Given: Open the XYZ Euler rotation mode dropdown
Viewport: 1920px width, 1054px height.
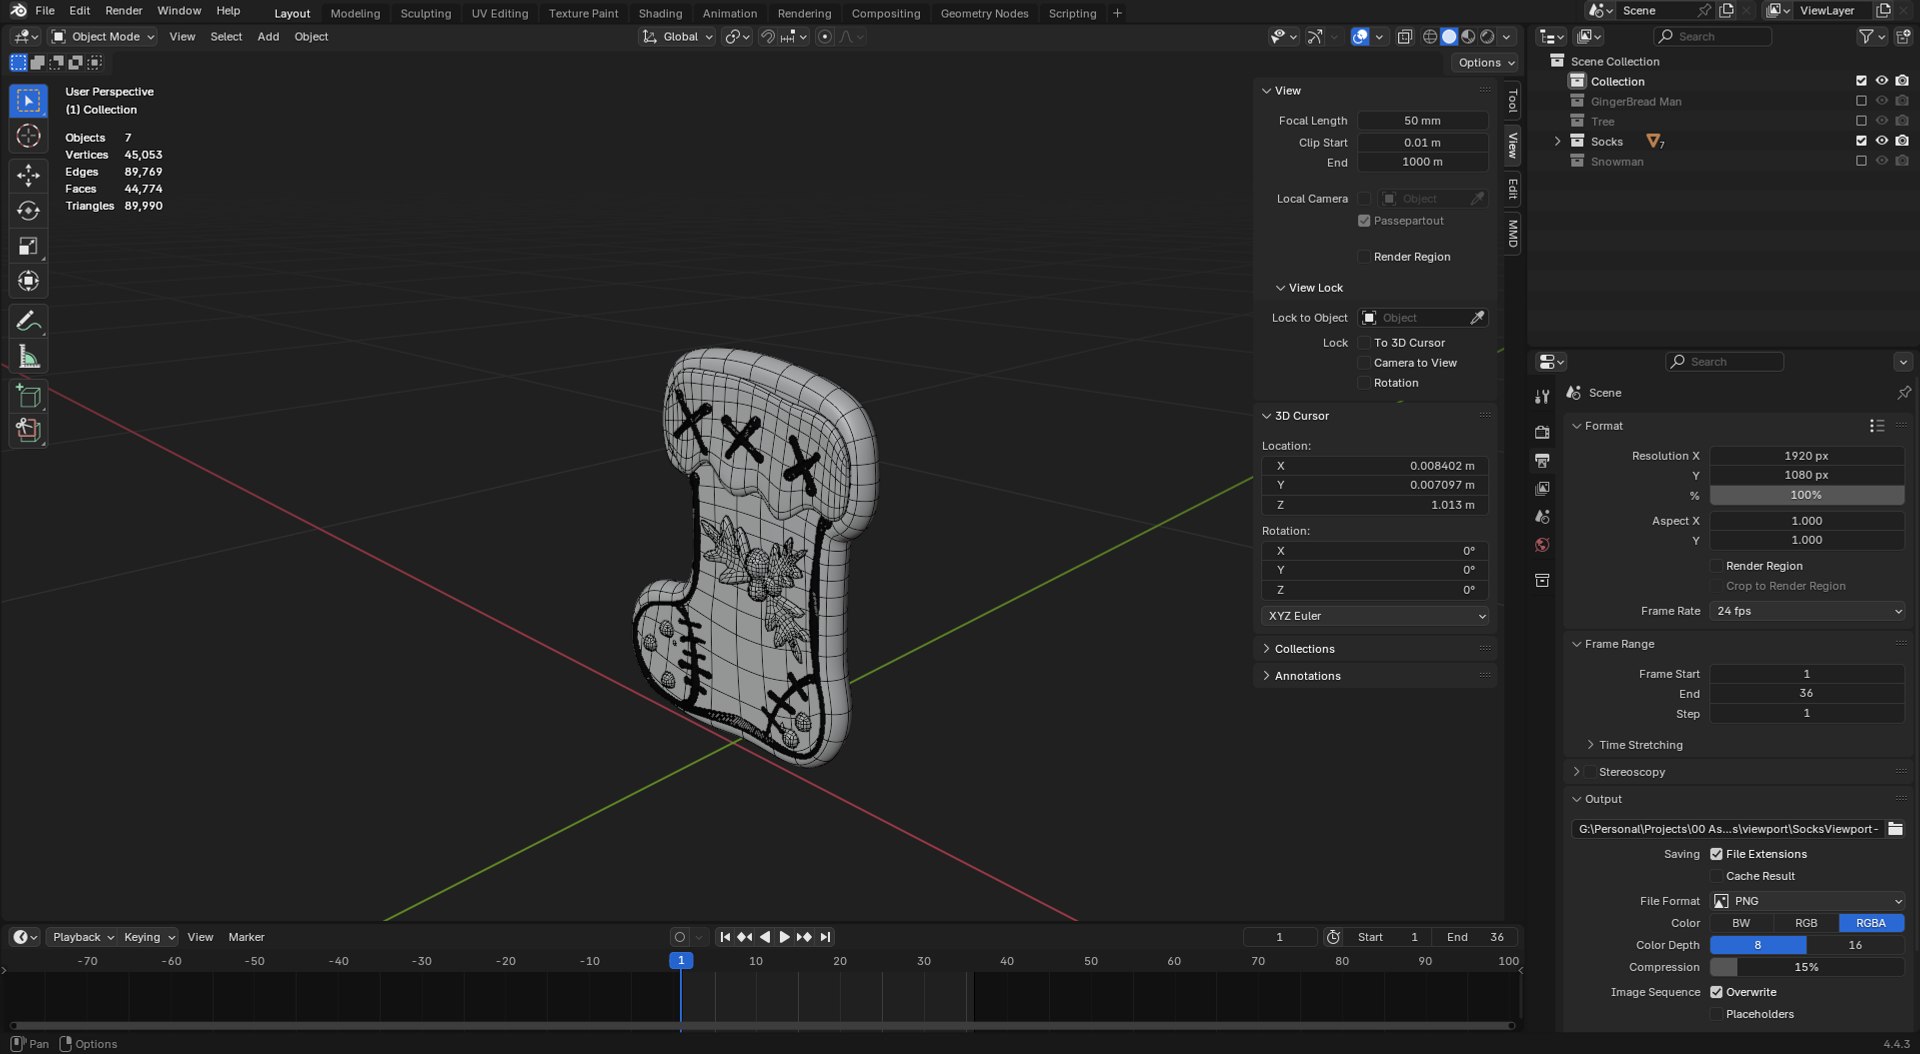Looking at the screenshot, I should [1375, 616].
